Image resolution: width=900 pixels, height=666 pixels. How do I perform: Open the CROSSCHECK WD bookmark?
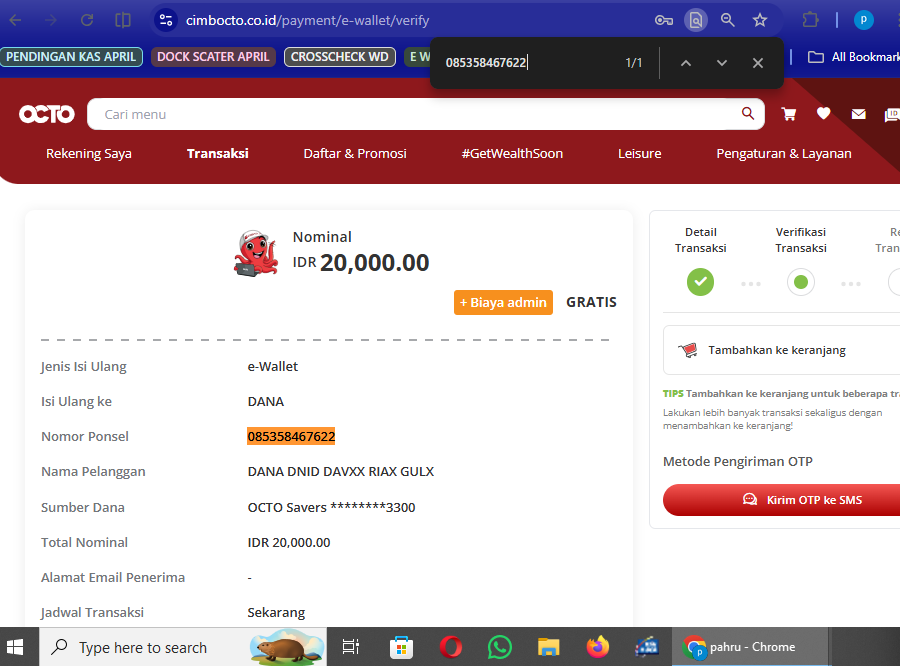point(339,57)
